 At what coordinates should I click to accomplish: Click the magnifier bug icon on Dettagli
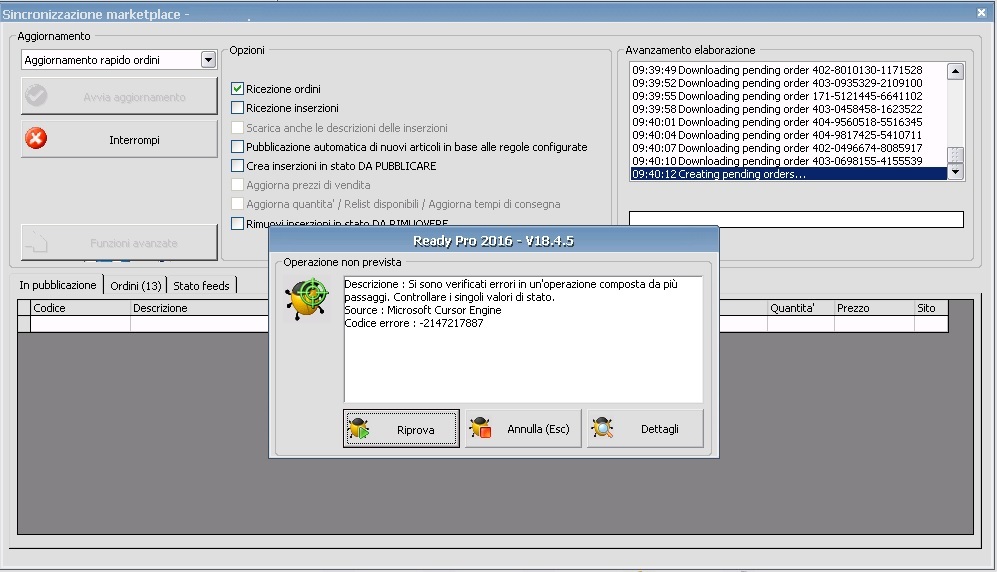602,428
